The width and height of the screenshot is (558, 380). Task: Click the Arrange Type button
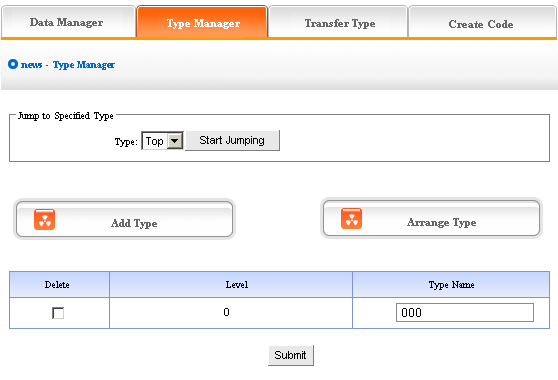point(431,218)
